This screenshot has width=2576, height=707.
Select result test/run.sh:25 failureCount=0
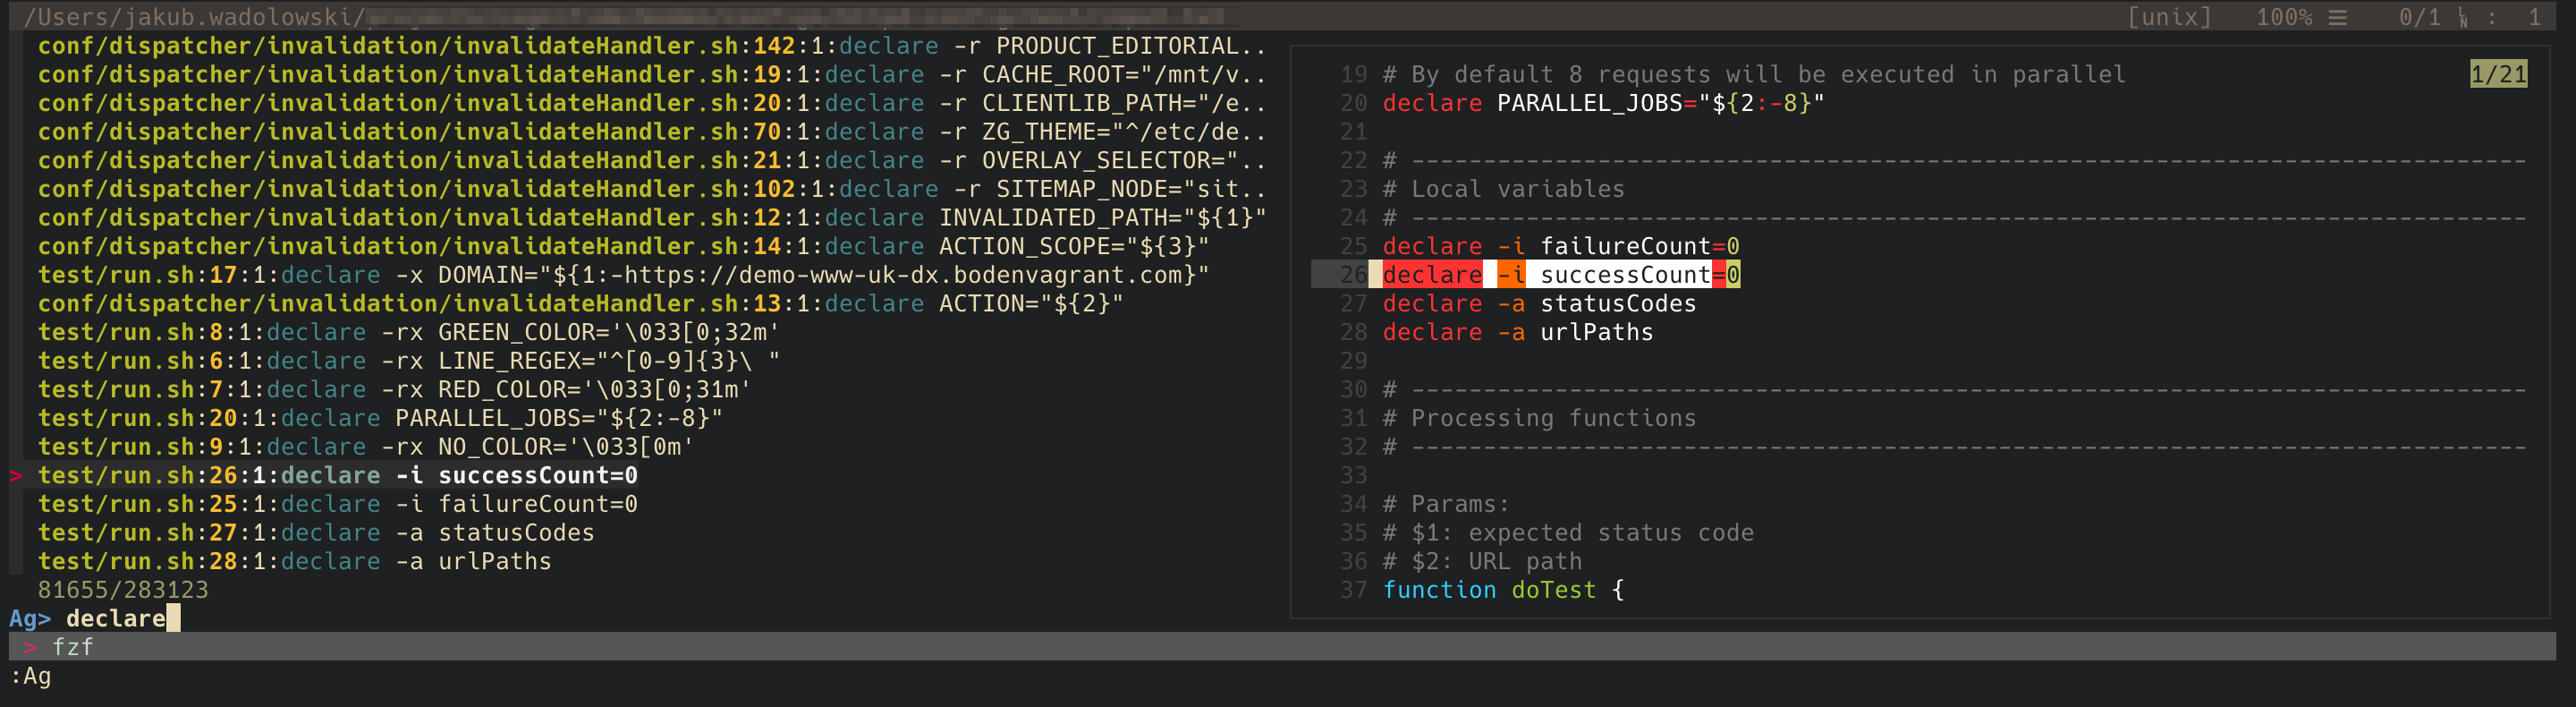click(x=338, y=505)
